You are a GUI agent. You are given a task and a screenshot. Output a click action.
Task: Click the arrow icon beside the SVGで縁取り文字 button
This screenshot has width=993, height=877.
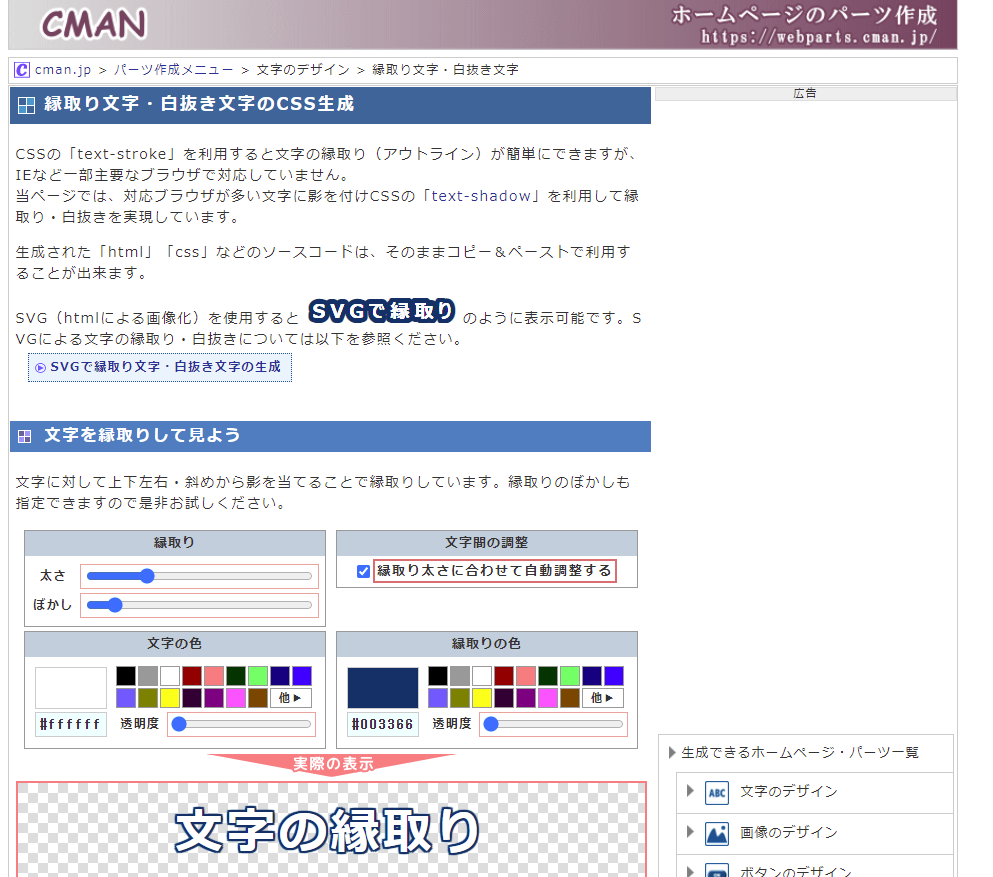(x=41, y=368)
